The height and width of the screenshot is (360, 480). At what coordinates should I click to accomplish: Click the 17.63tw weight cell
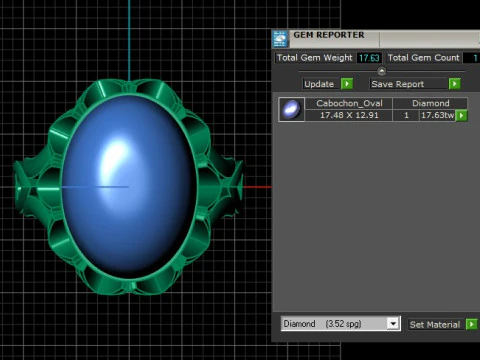tap(437, 115)
